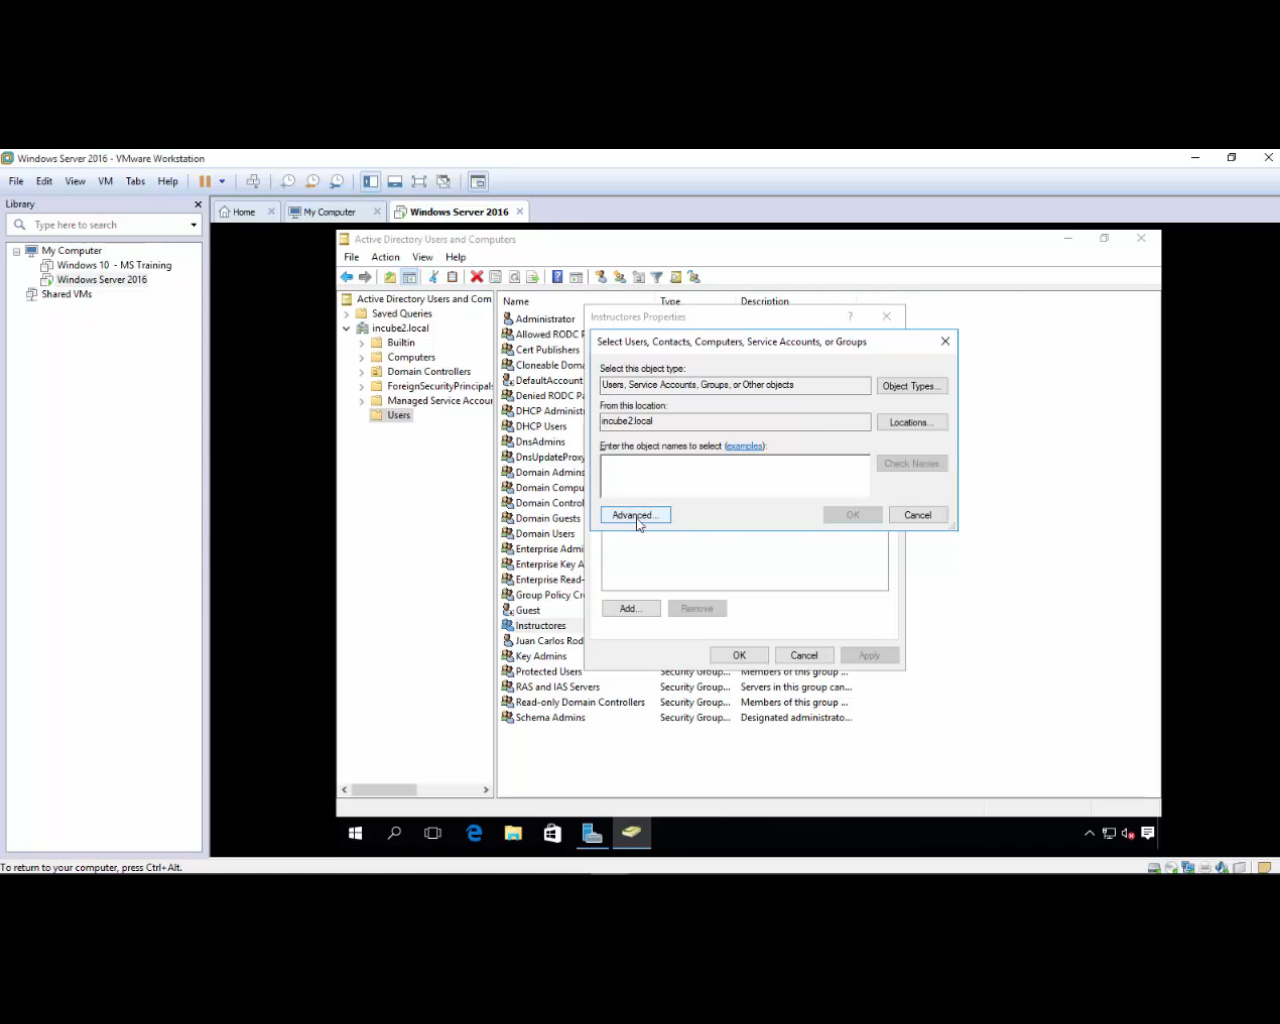Open VMware snapshot manager icon
The height and width of the screenshot is (1024, 1280).
(337, 181)
